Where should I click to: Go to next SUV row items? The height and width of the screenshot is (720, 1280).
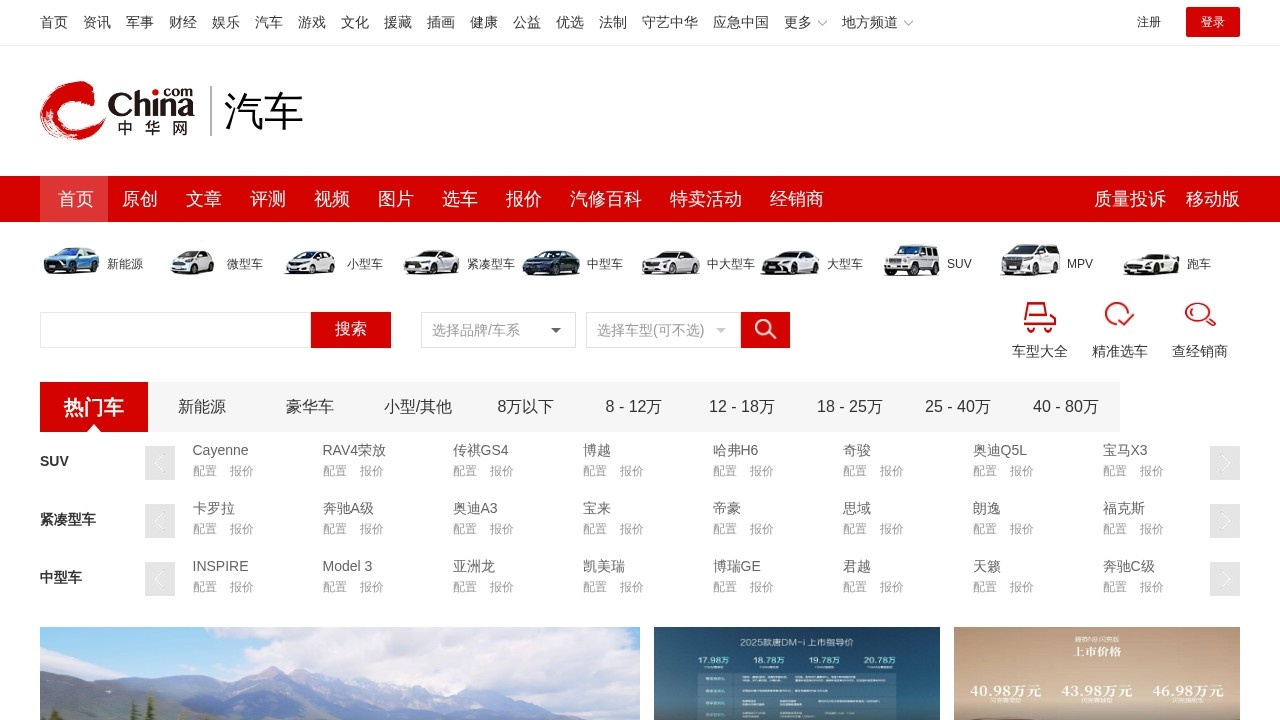click(1225, 463)
